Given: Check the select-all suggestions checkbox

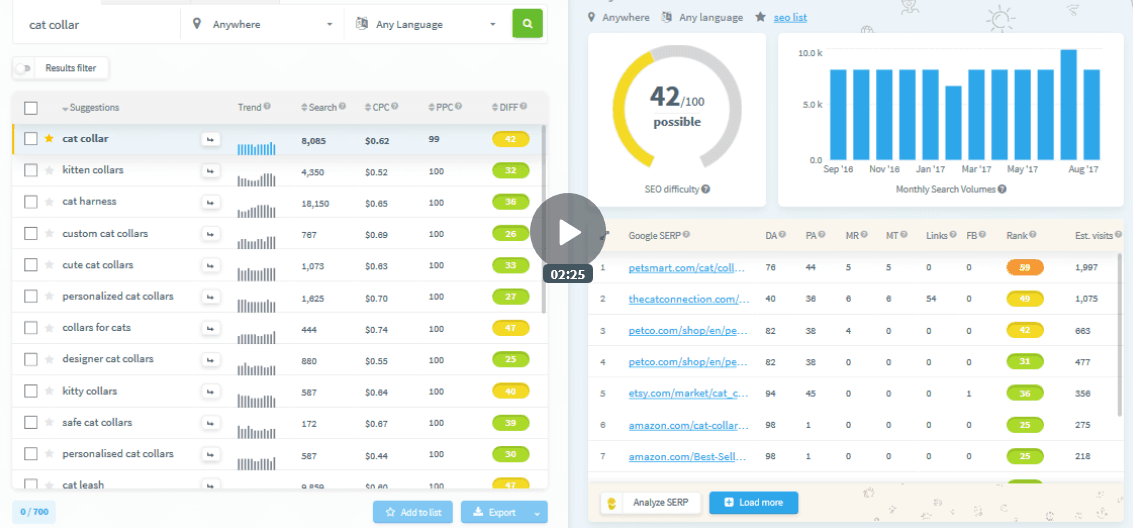Looking at the screenshot, I should pos(31,108).
